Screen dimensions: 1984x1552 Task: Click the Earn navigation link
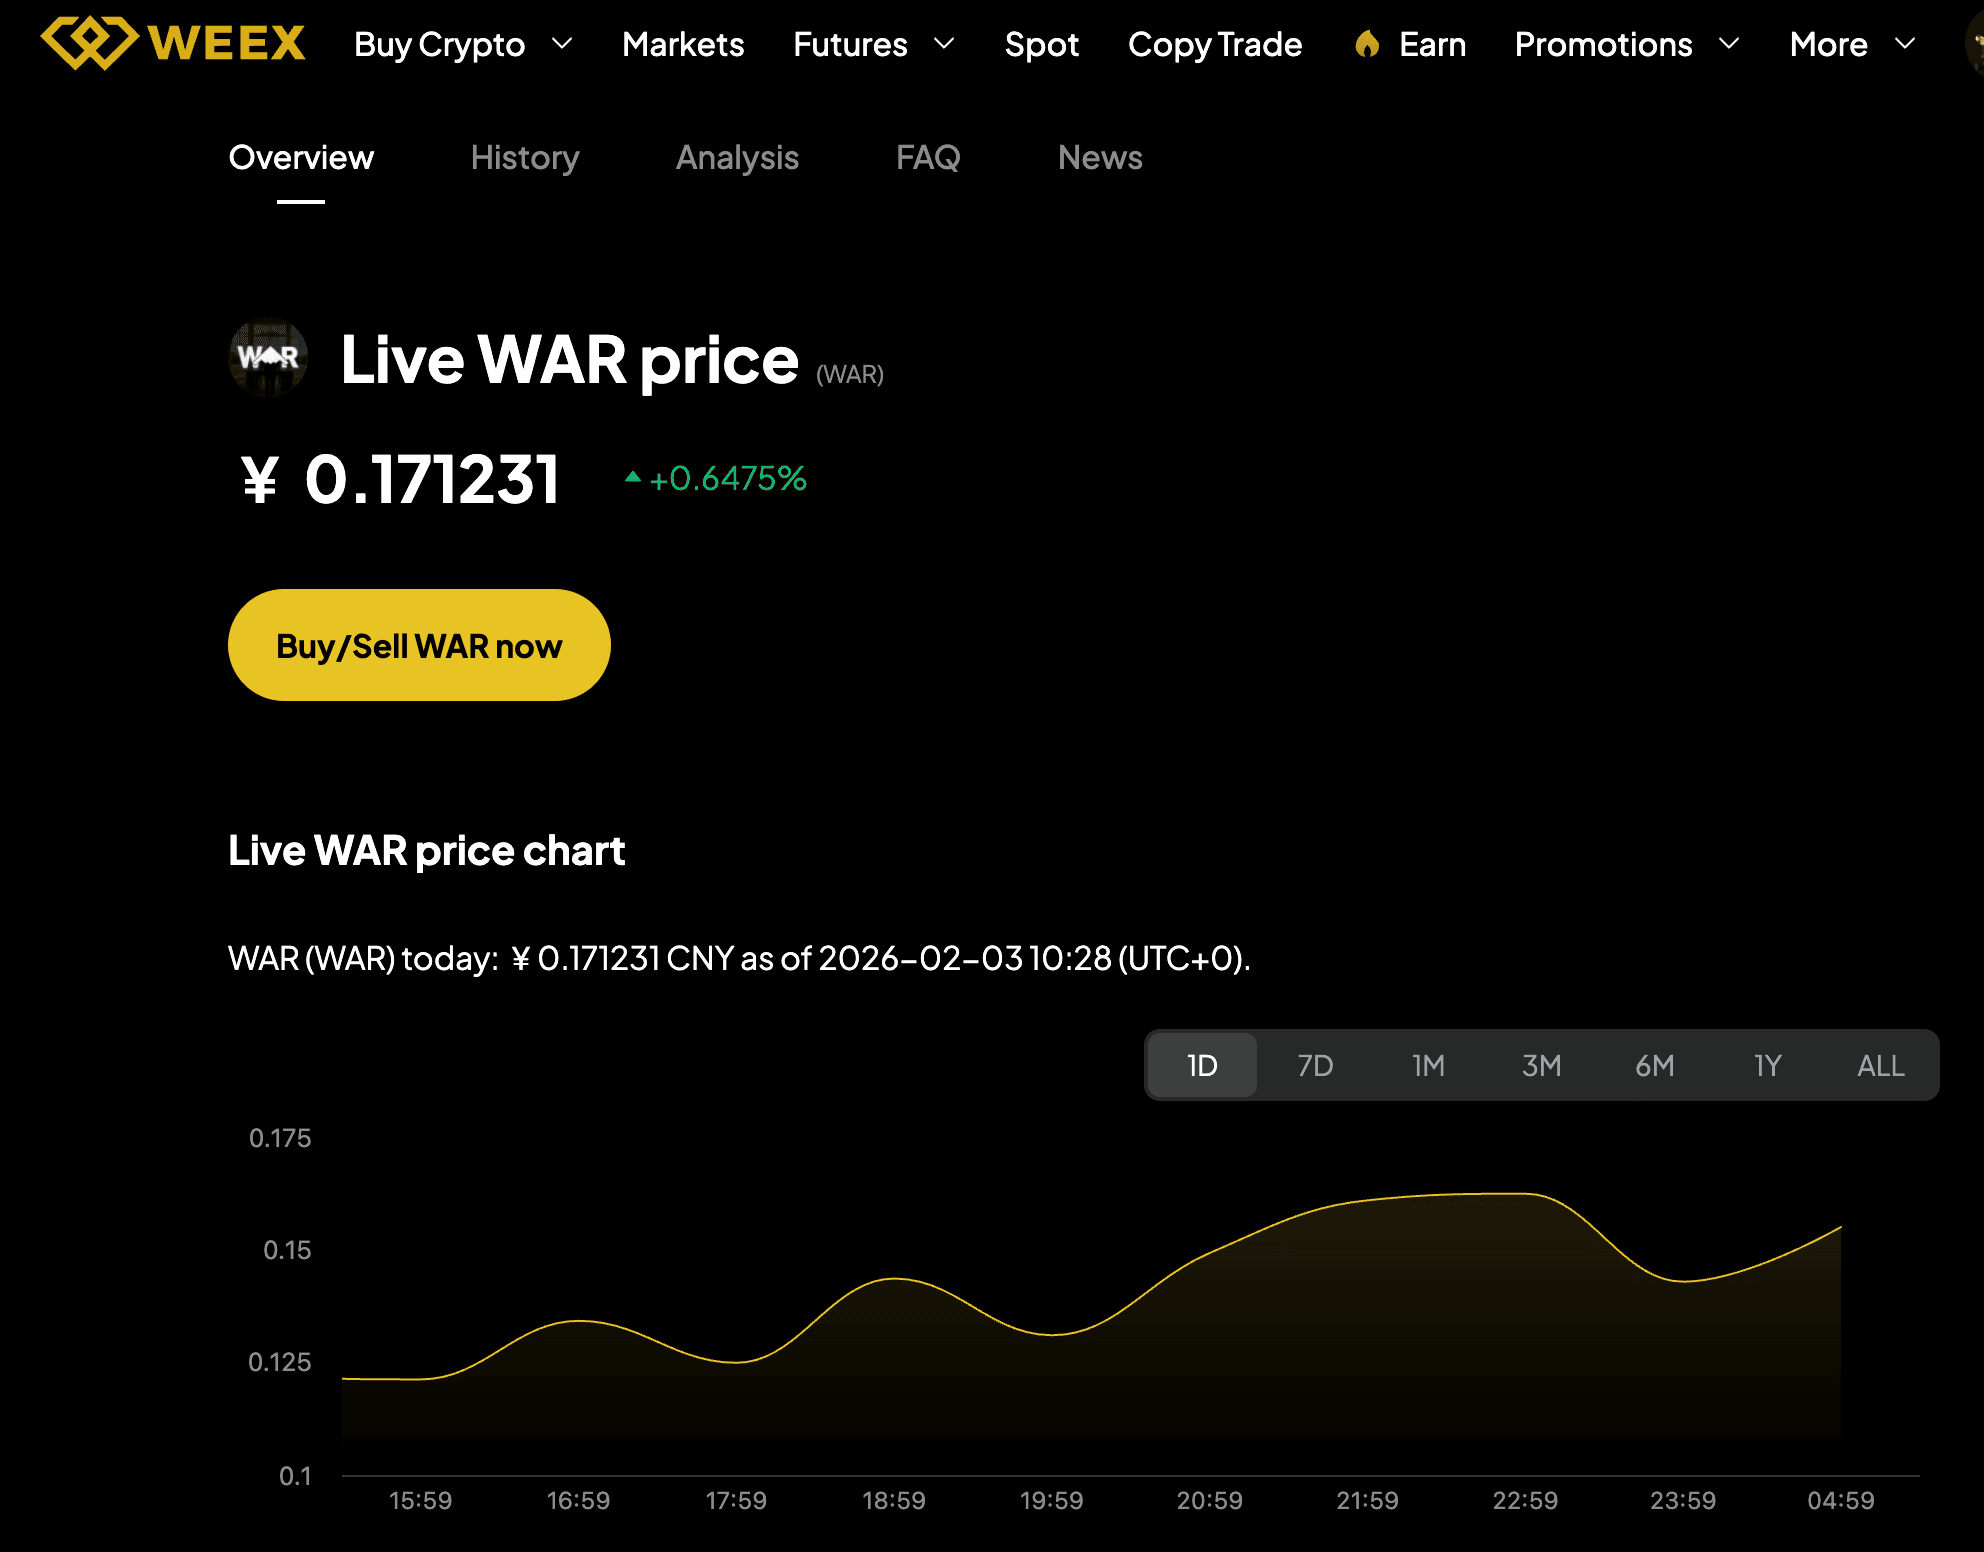click(x=1432, y=44)
